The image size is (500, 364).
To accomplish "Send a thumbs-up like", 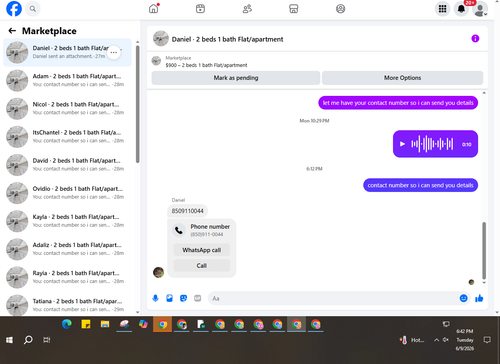I will [479, 298].
